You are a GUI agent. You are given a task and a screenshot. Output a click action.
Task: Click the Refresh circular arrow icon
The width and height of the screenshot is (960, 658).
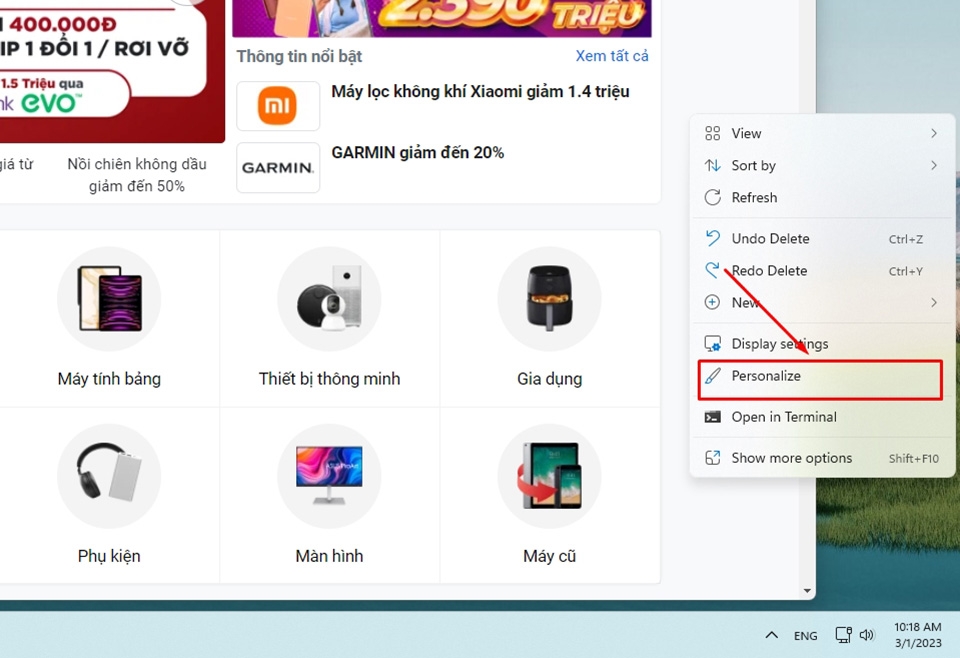tap(712, 197)
